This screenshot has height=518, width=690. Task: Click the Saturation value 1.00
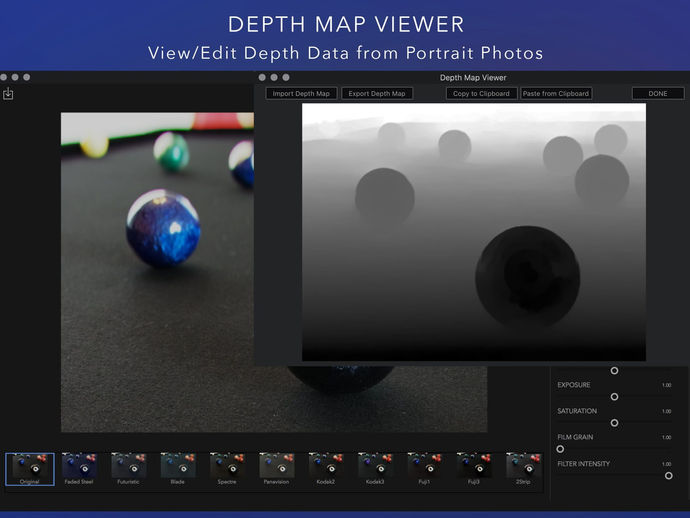click(x=667, y=411)
